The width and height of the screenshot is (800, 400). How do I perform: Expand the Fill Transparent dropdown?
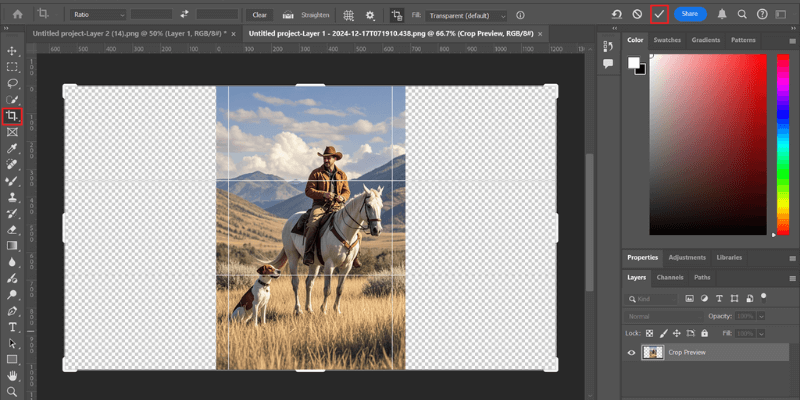[x=464, y=16]
